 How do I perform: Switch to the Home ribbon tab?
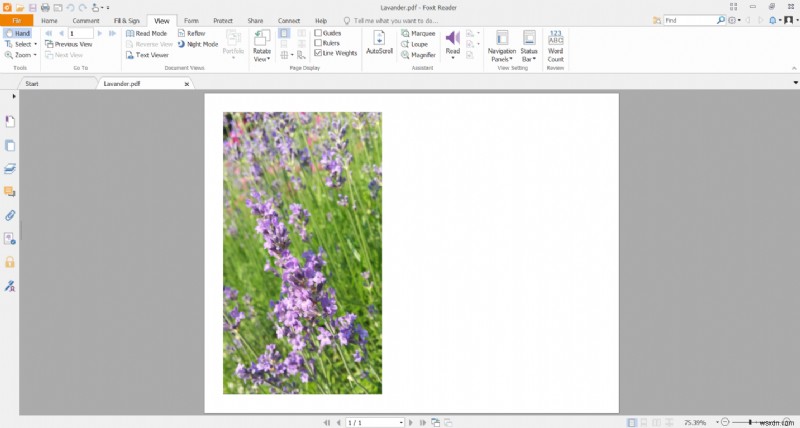(49, 21)
